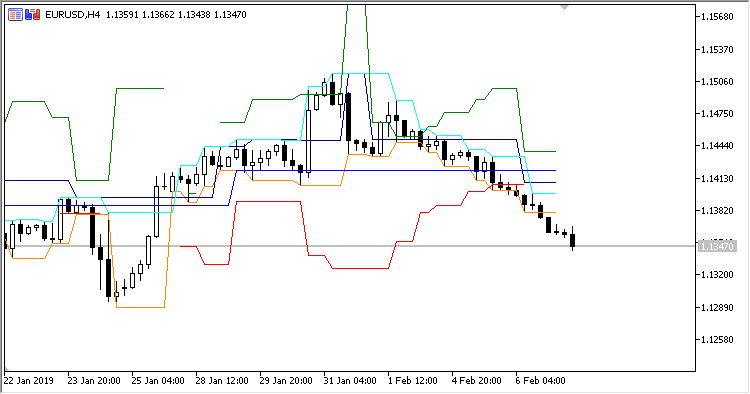Click the 1.15680 price scale label
This screenshot has height=394, width=750.
click(717, 17)
